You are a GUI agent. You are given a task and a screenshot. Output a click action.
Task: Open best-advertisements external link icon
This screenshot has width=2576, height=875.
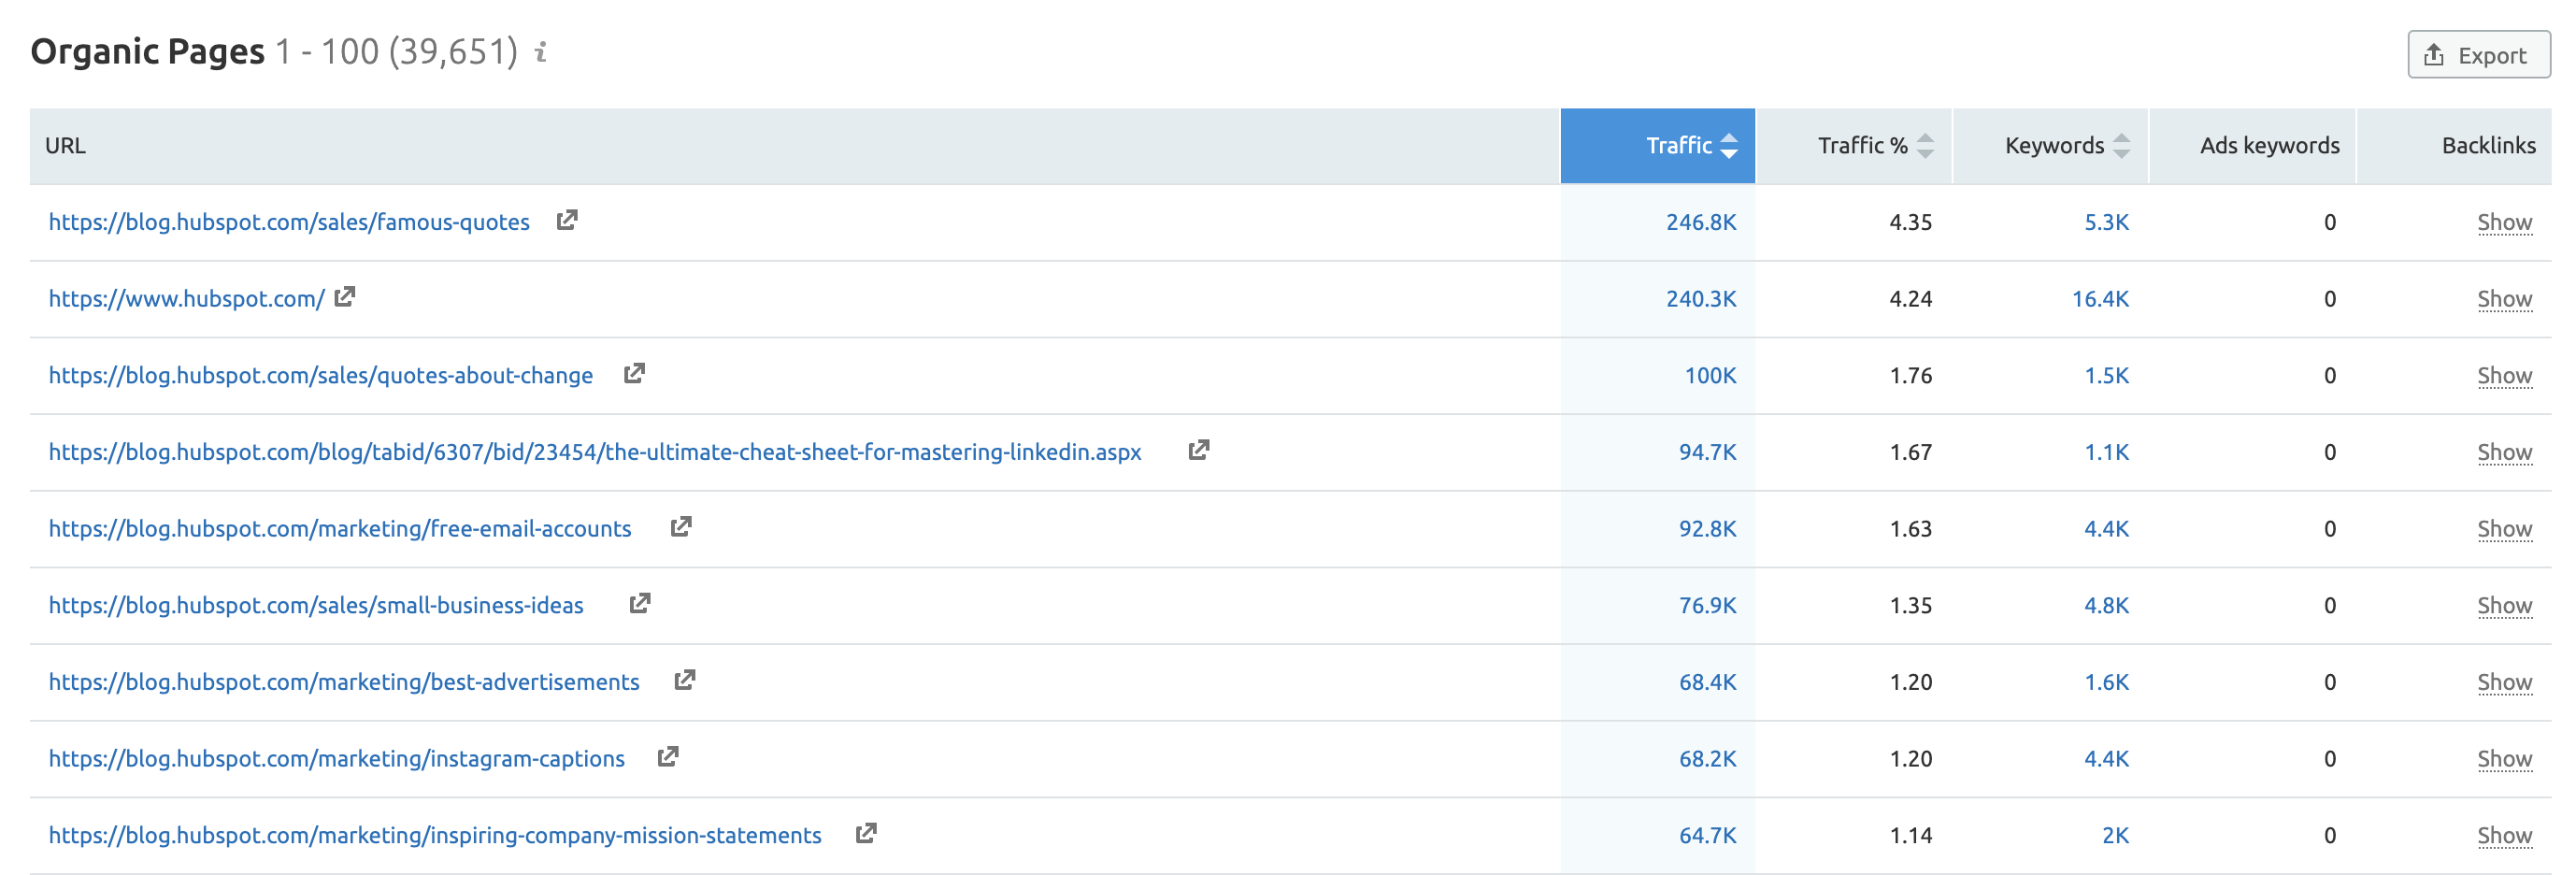tap(685, 680)
